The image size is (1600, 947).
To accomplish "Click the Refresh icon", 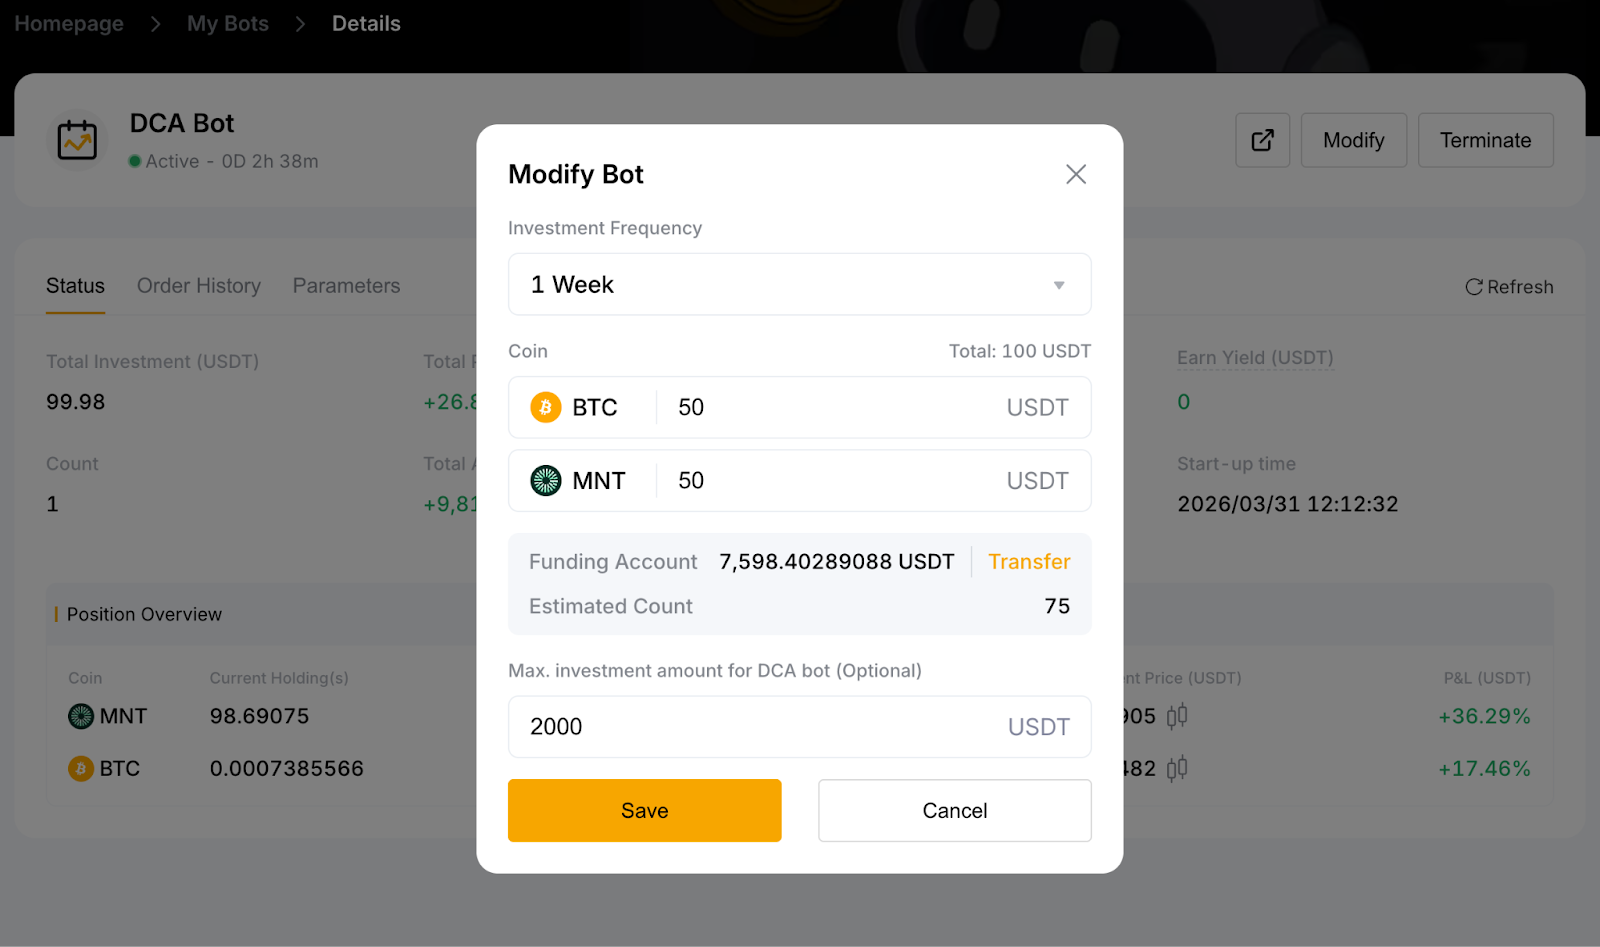I will (x=1473, y=287).
